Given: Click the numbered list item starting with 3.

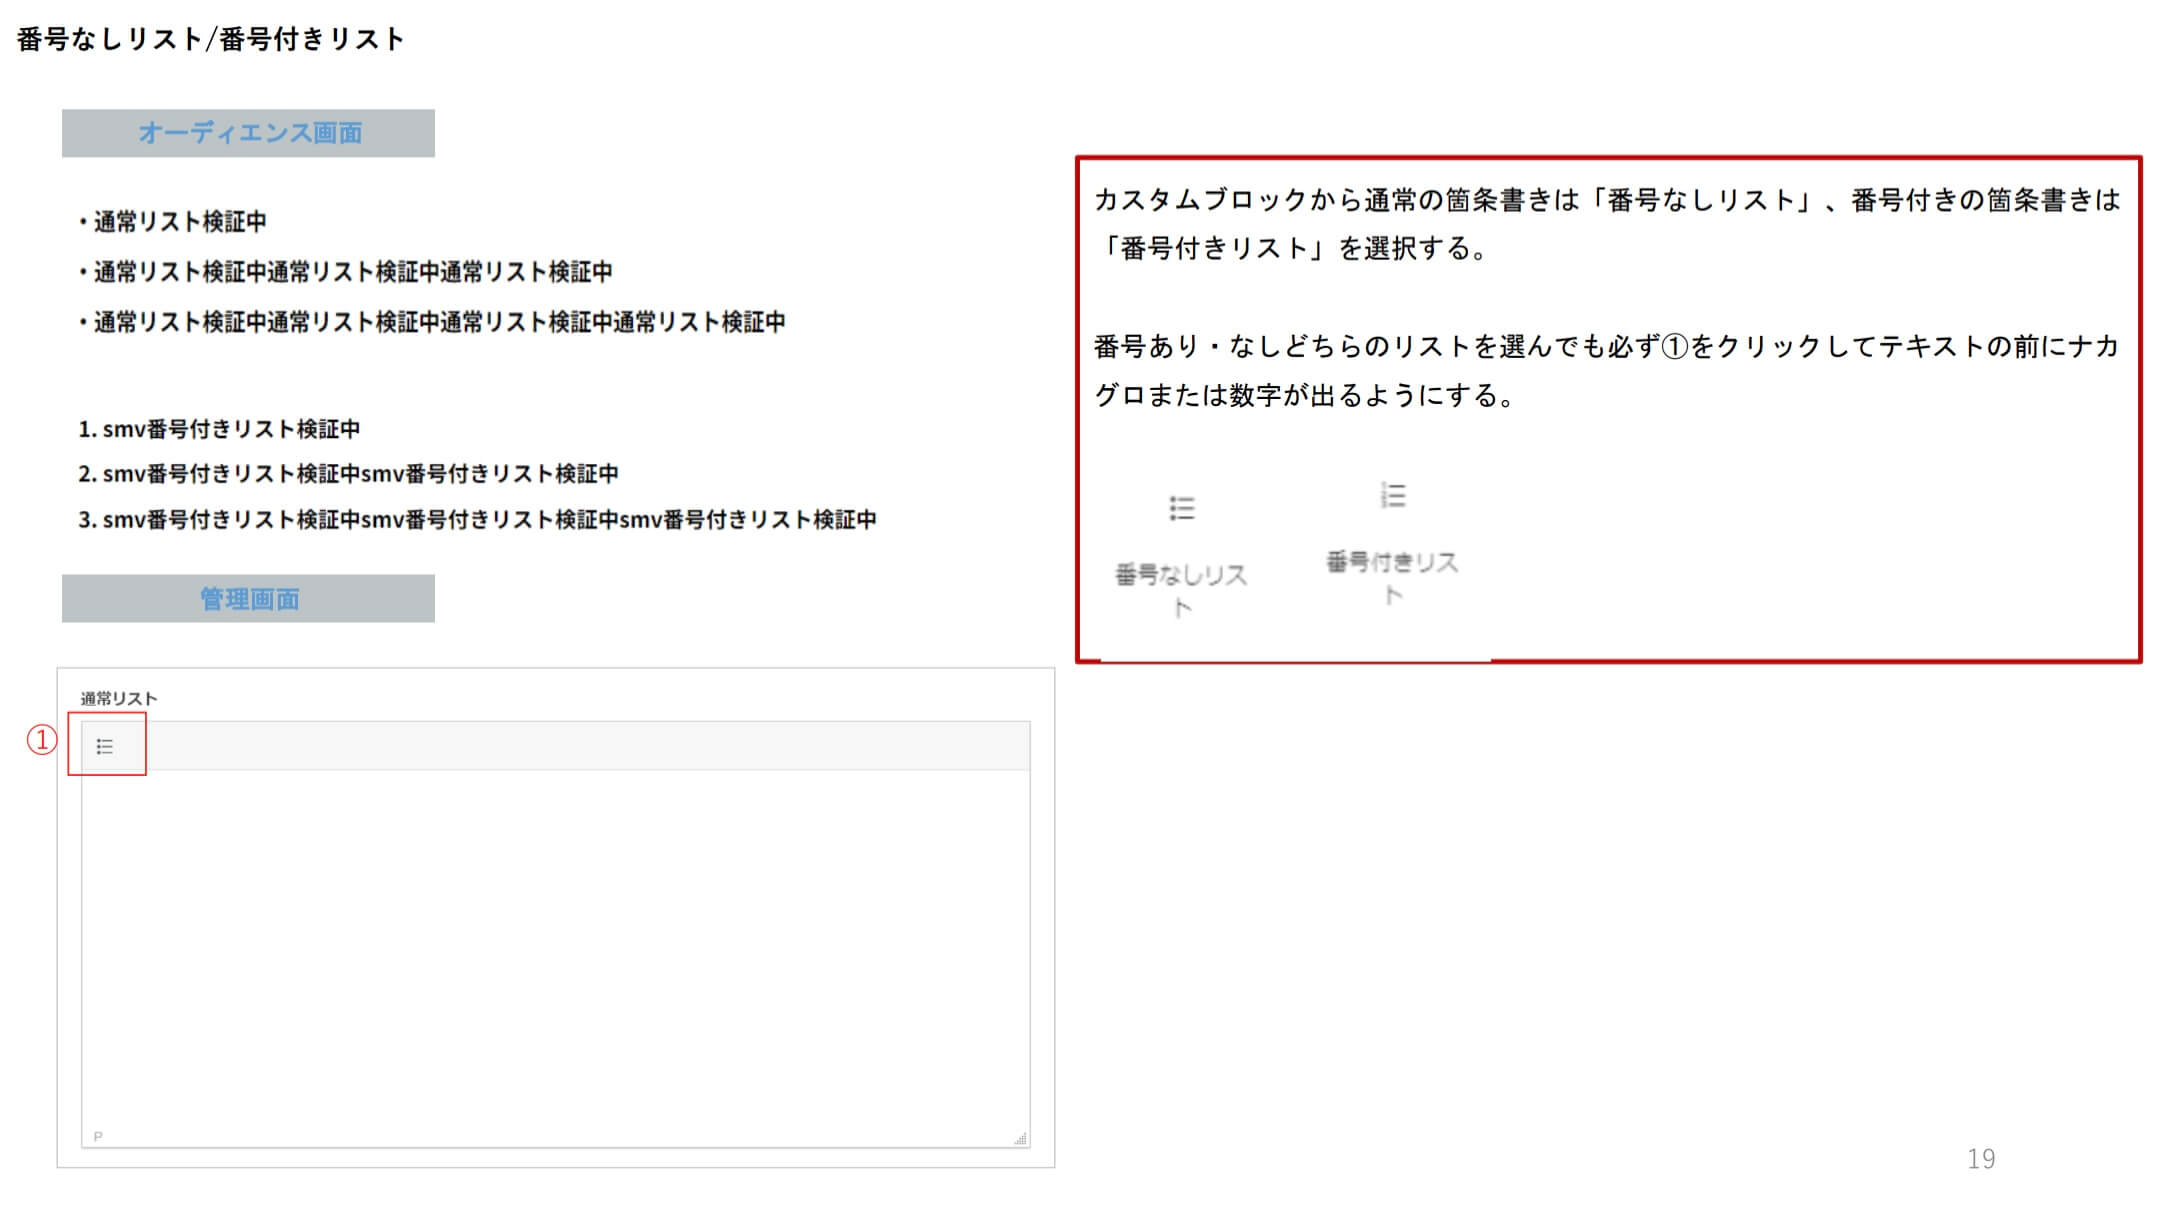Looking at the screenshot, I should (477, 519).
